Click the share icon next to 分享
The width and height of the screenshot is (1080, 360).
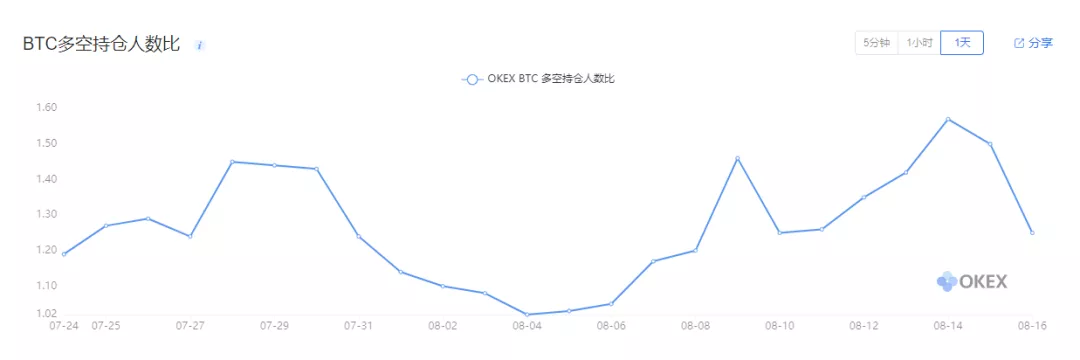click(x=1019, y=43)
